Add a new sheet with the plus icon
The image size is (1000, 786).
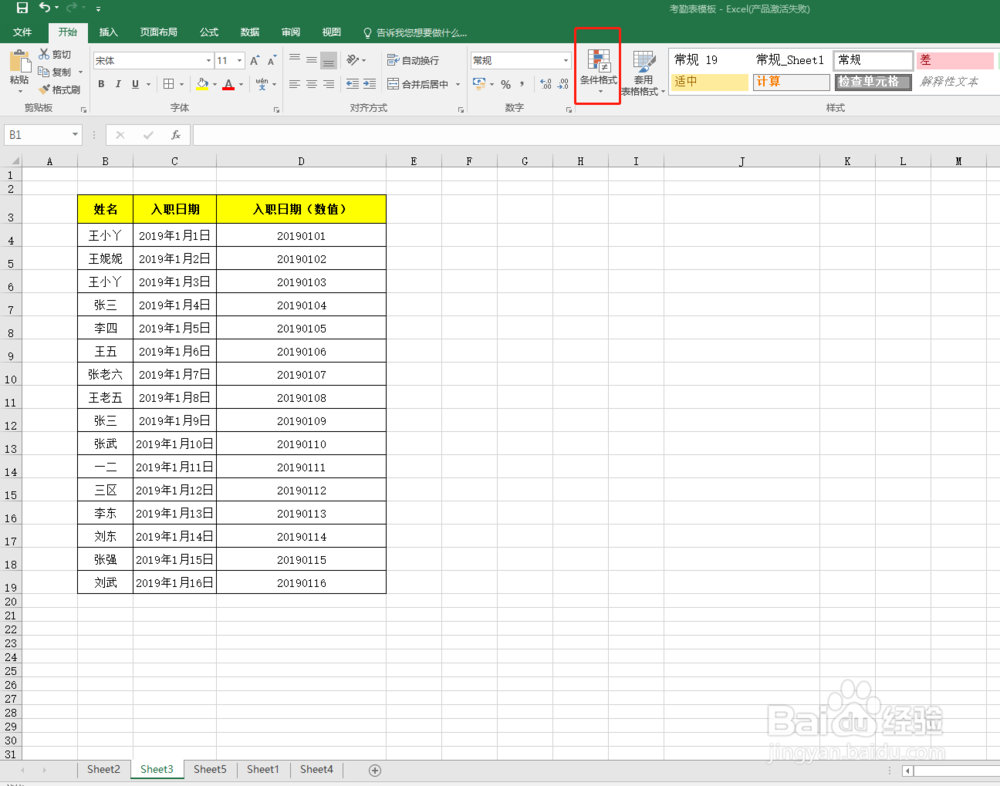[x=375, y=770]
